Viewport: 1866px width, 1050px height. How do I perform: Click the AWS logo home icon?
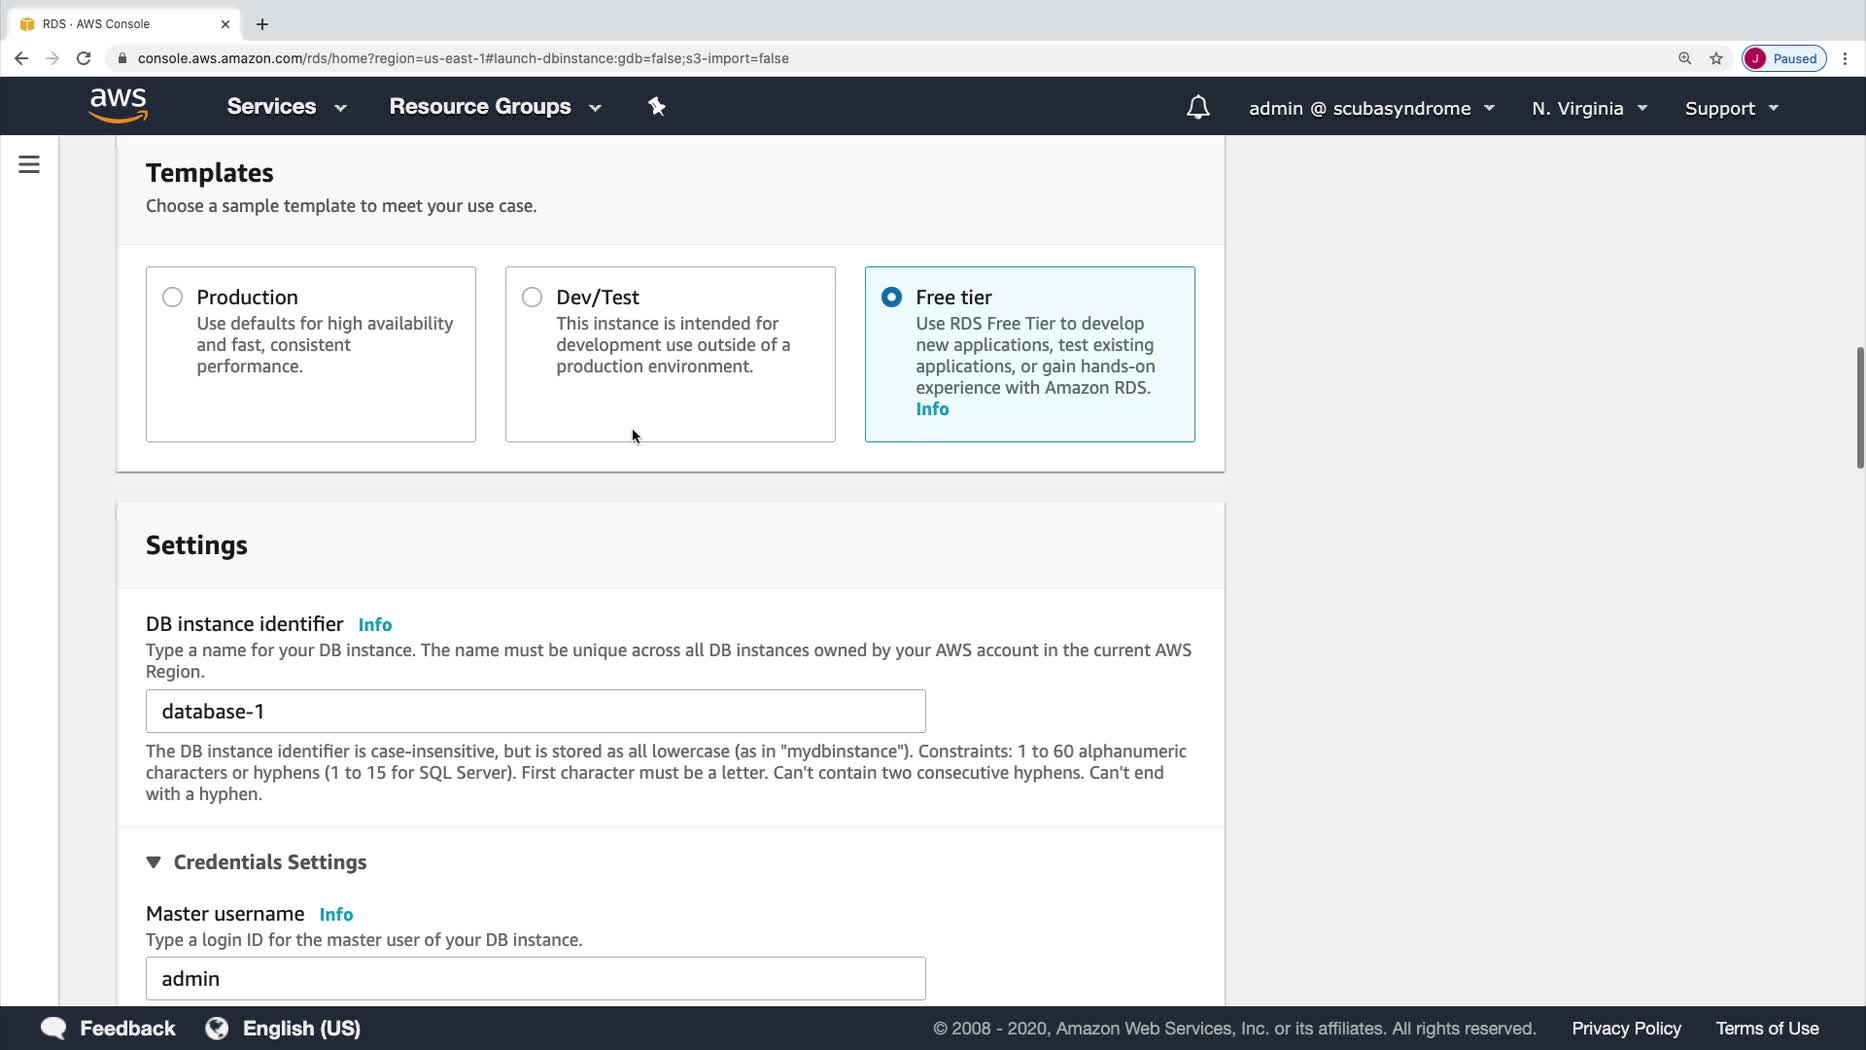(118, 105)
